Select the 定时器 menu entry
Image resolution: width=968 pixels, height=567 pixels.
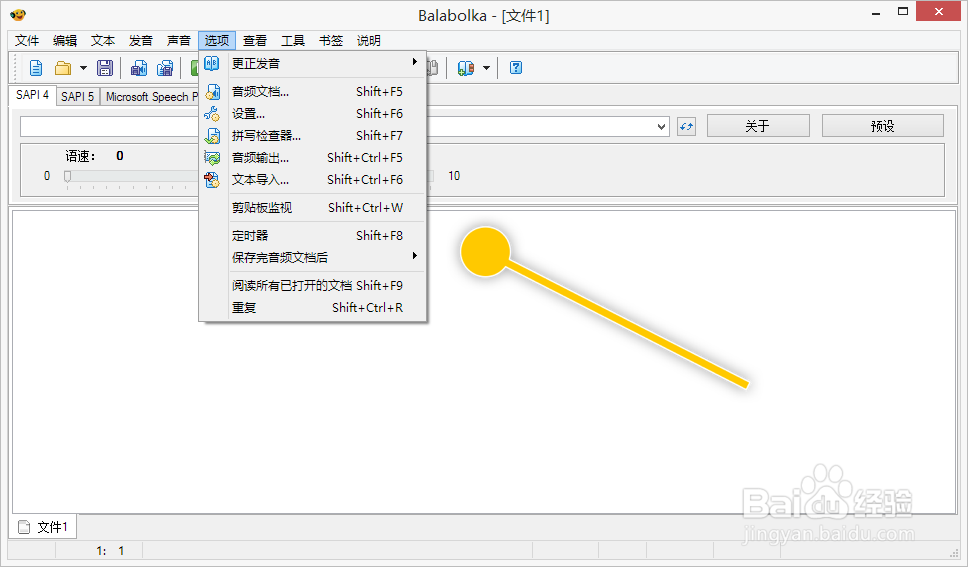[x=312, y=236]
